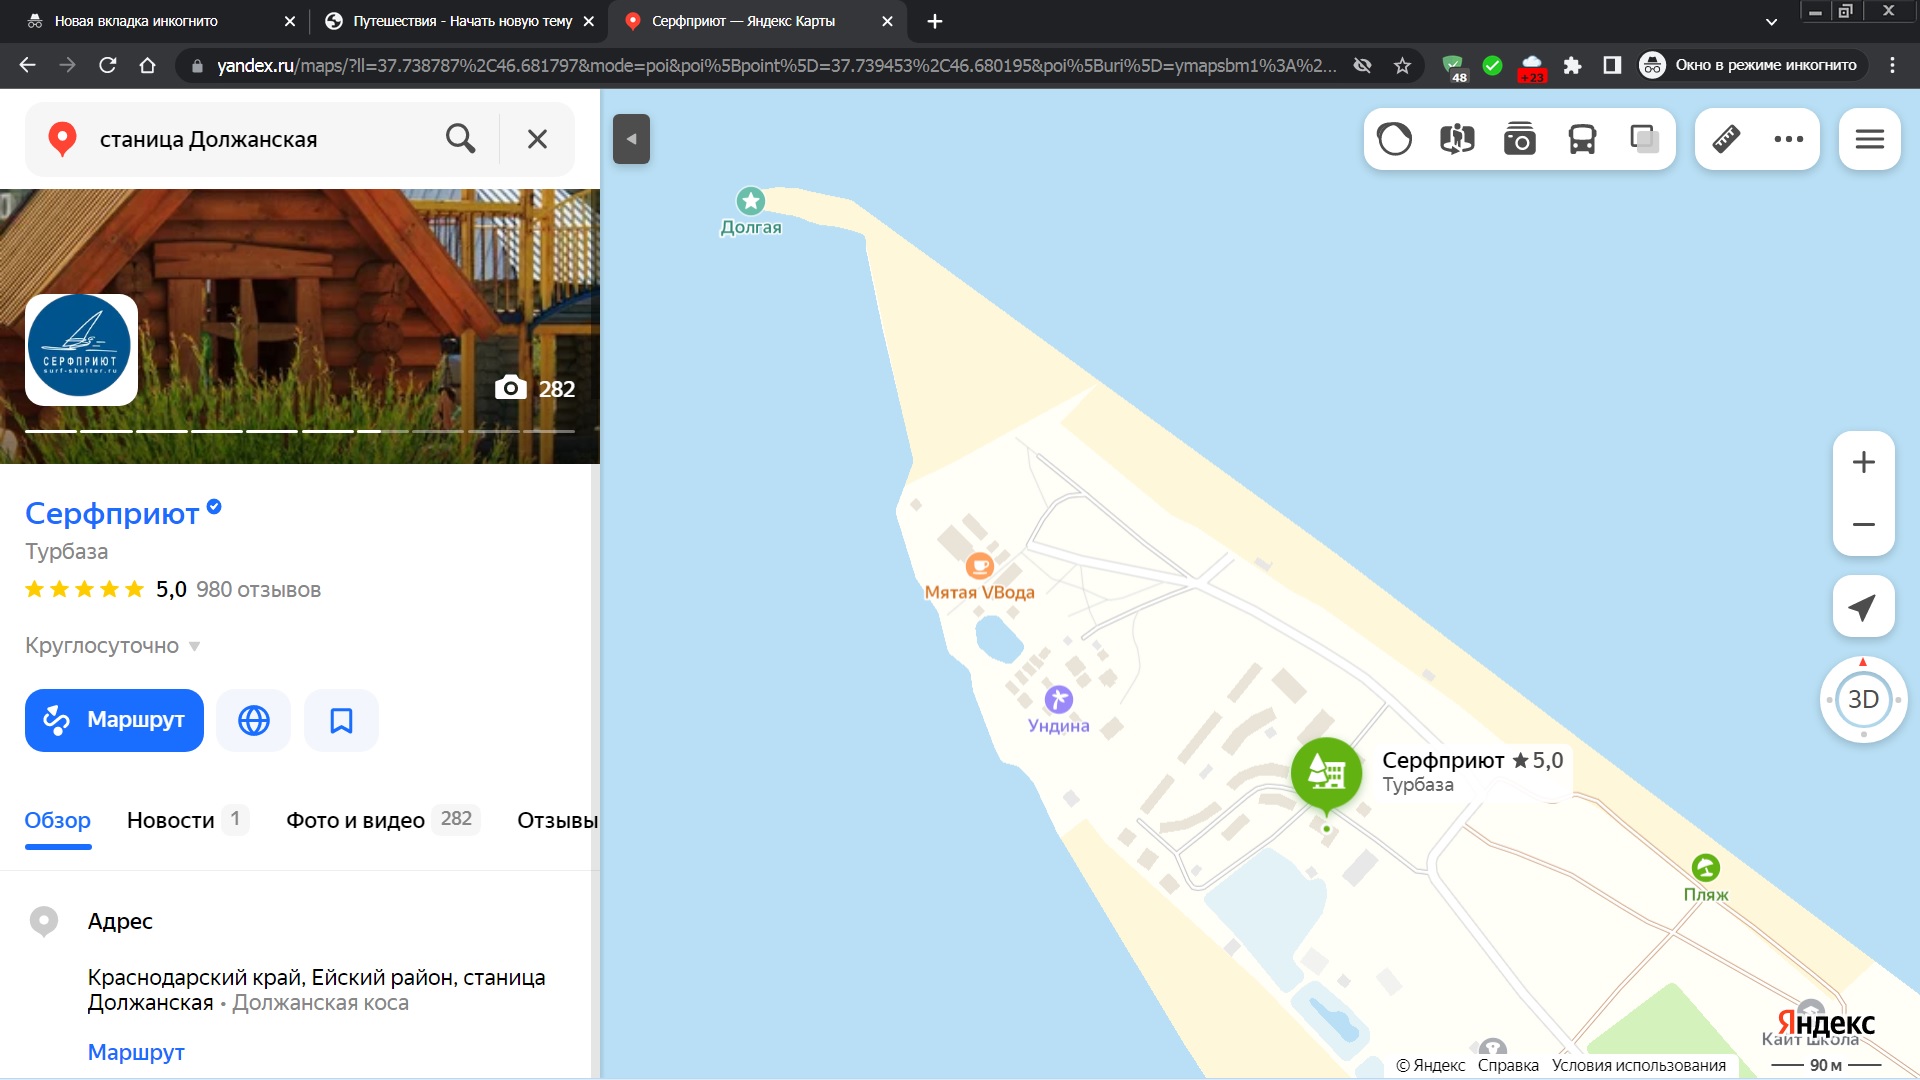The width and height of the screenshot is (1920, 1080).
Task: Locate me with the arrow button
Action: pyautogui.click(x=1863, y=606)
